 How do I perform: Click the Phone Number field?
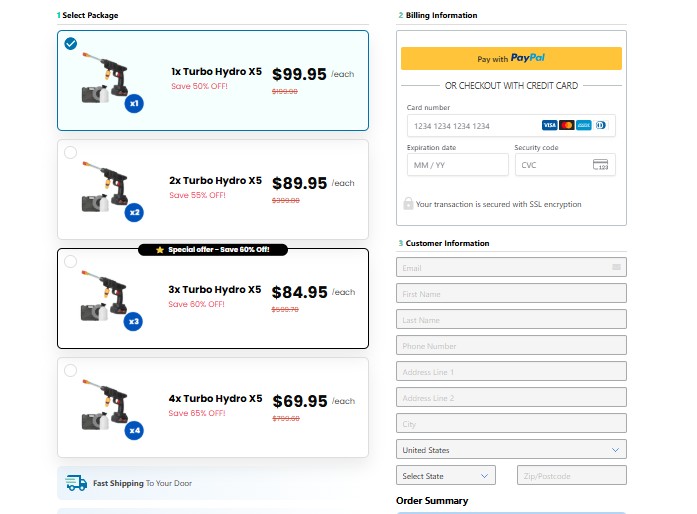[x=511, y=346]
